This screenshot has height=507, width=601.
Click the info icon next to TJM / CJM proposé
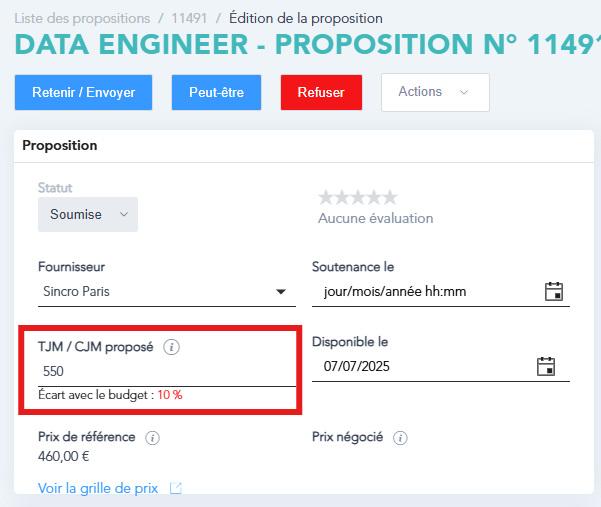[171, 348]
